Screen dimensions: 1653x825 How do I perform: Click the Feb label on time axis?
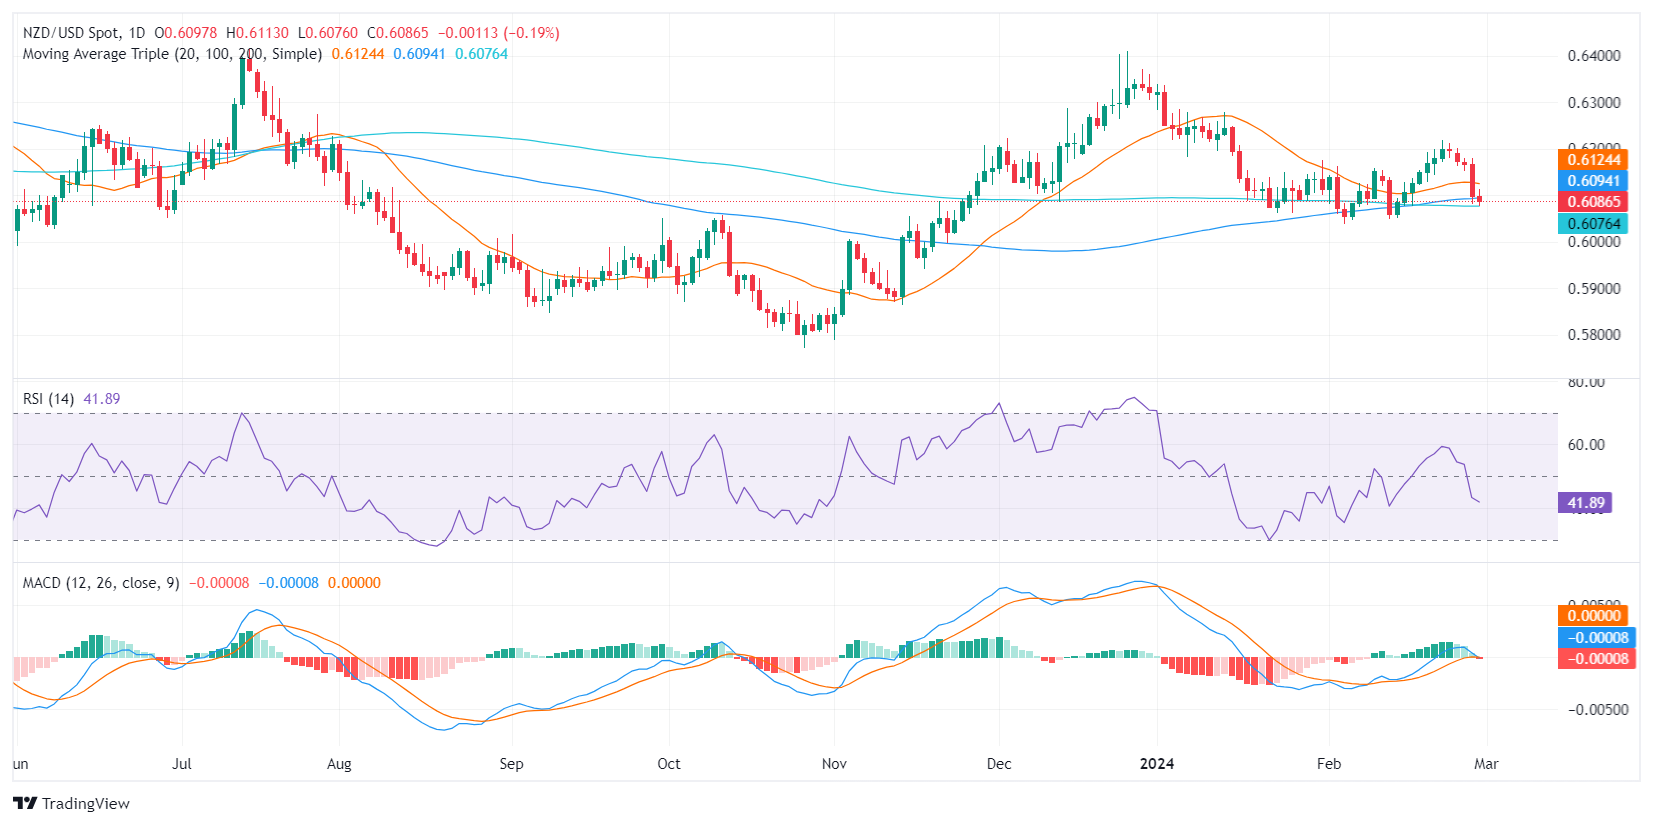coord(1328,764)
